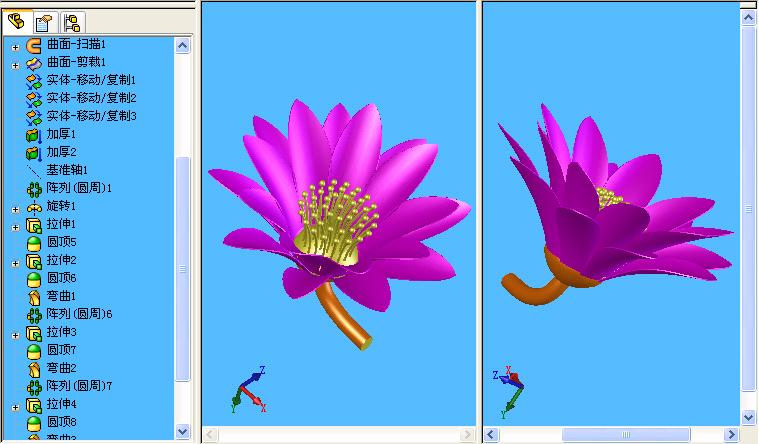
Task: Click the 弯曲2 flex icon
Action: coord(34,369)
